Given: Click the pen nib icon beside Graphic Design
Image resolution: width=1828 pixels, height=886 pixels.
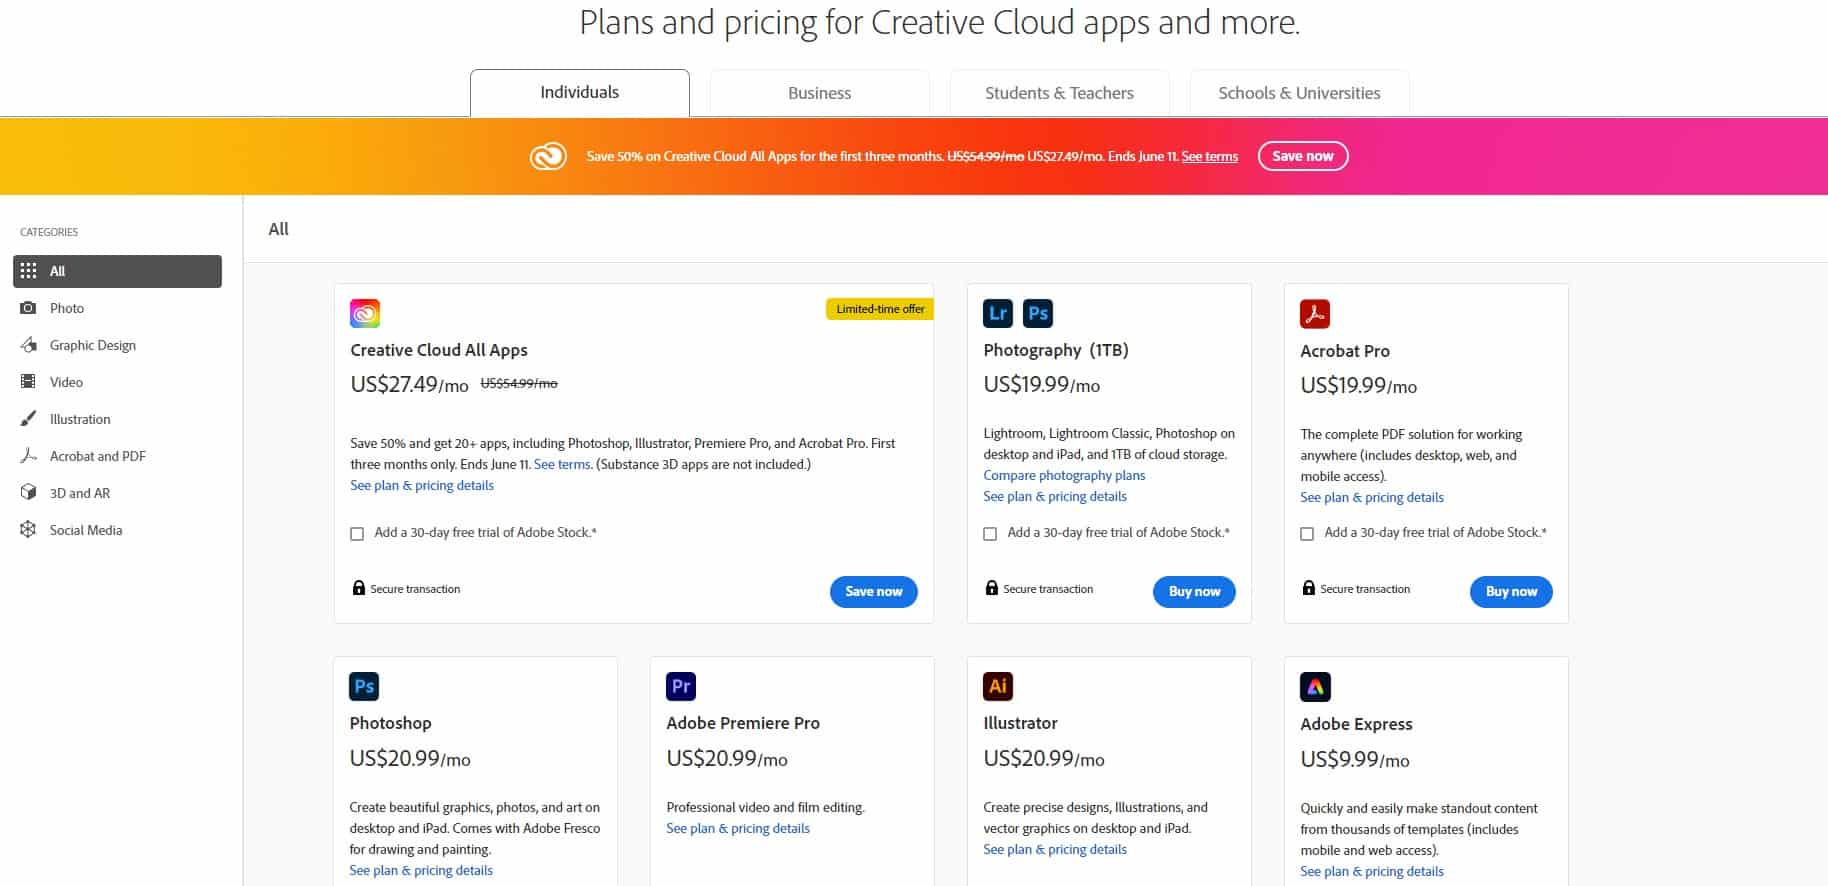Looking at the screenshot, I should [x=28, y=345].
